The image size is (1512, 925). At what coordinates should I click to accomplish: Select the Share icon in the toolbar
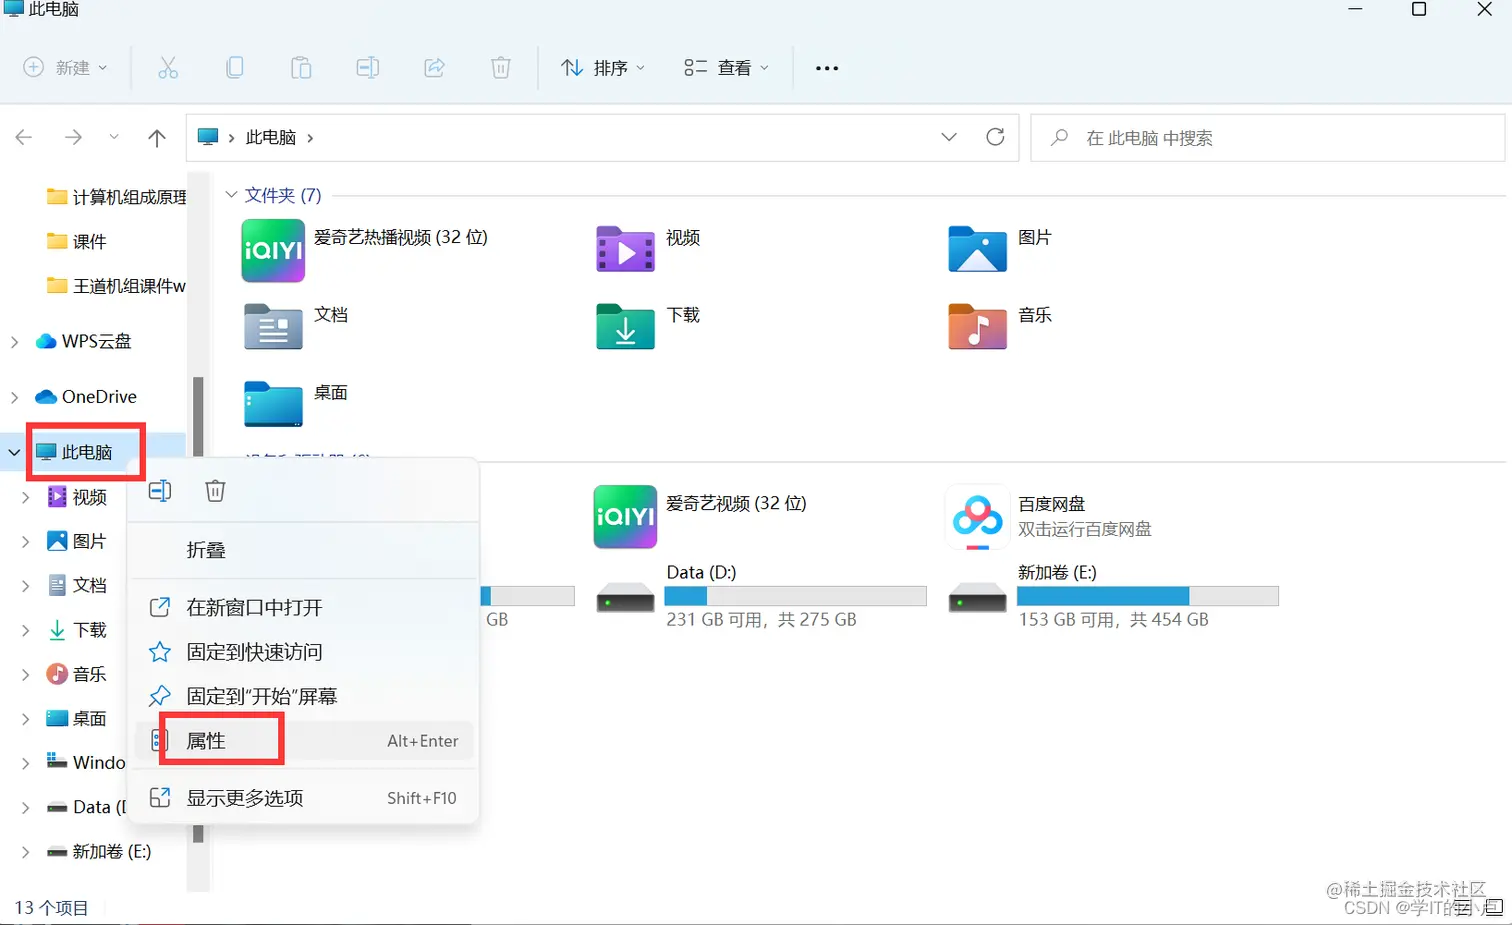point(434,67)
